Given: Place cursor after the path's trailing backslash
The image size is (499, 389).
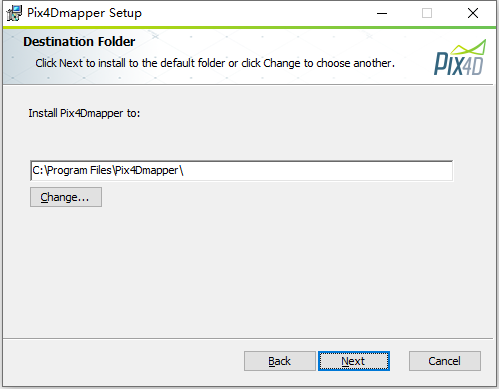Looking at the screenshot, I should click(184, 171).
